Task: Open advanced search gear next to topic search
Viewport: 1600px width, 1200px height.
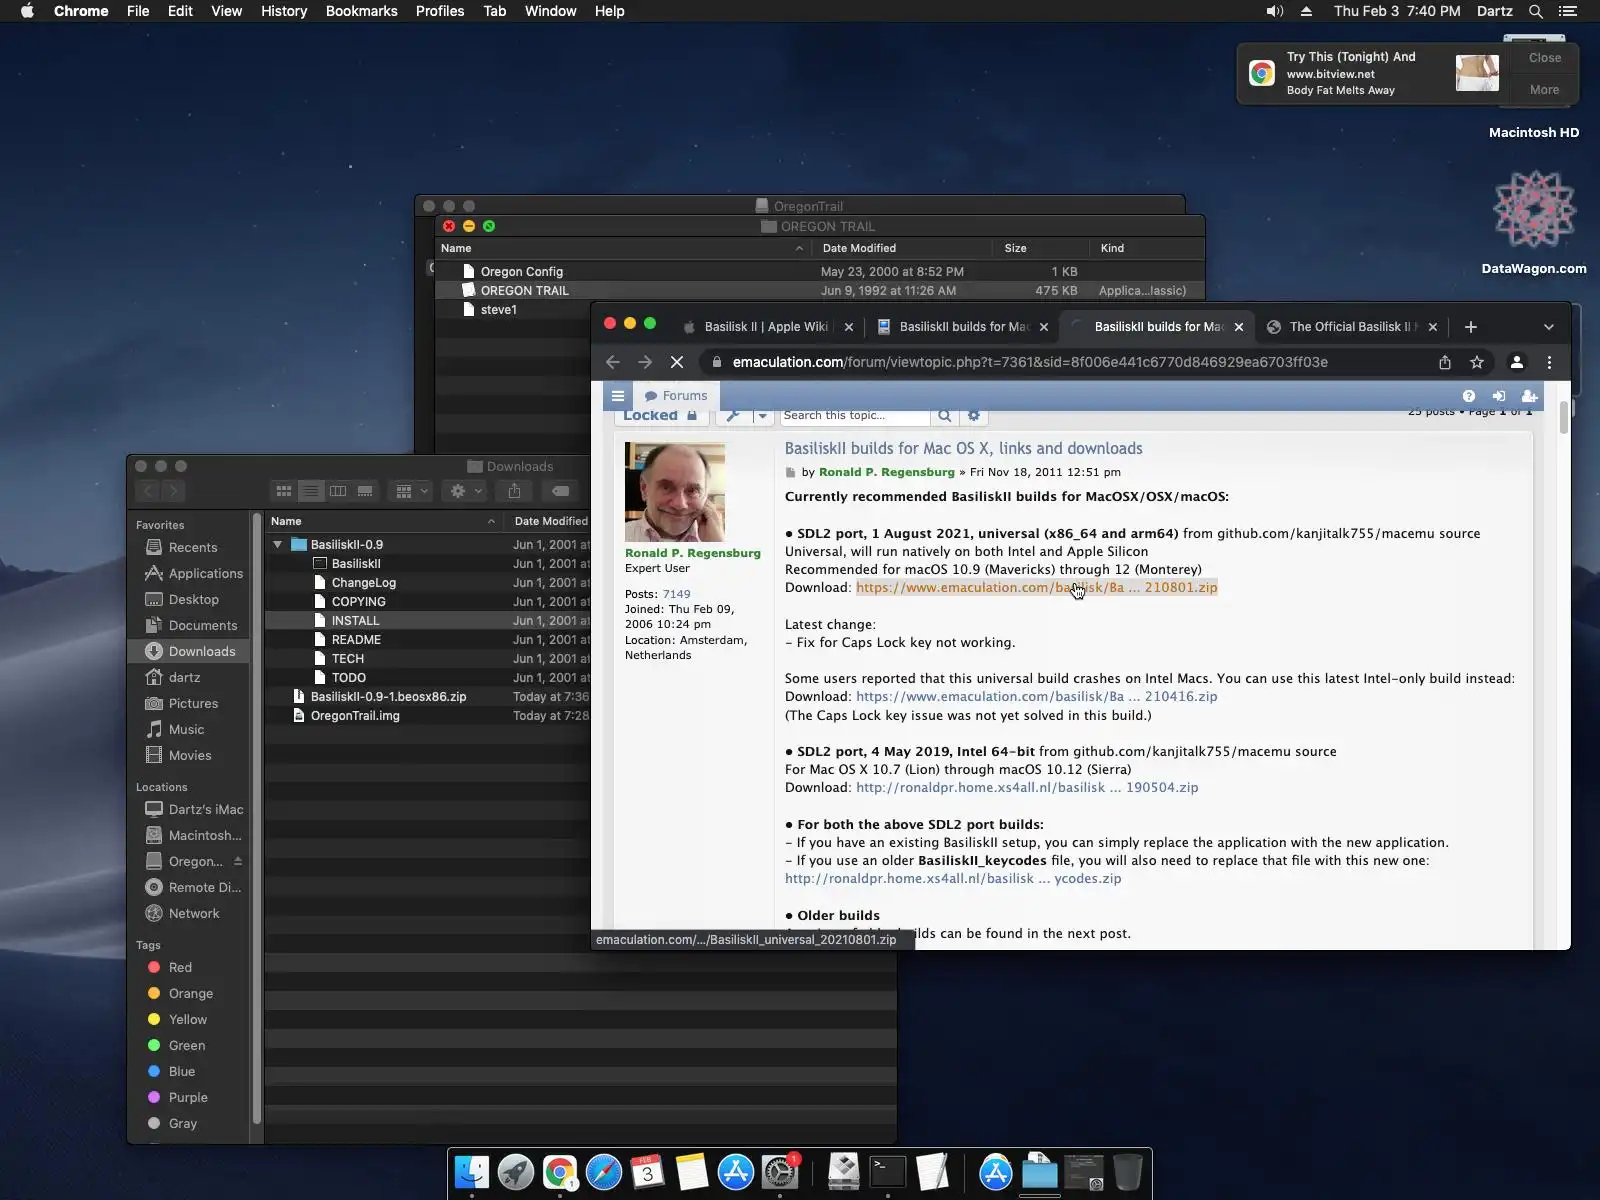Action: tap(973, 415)
